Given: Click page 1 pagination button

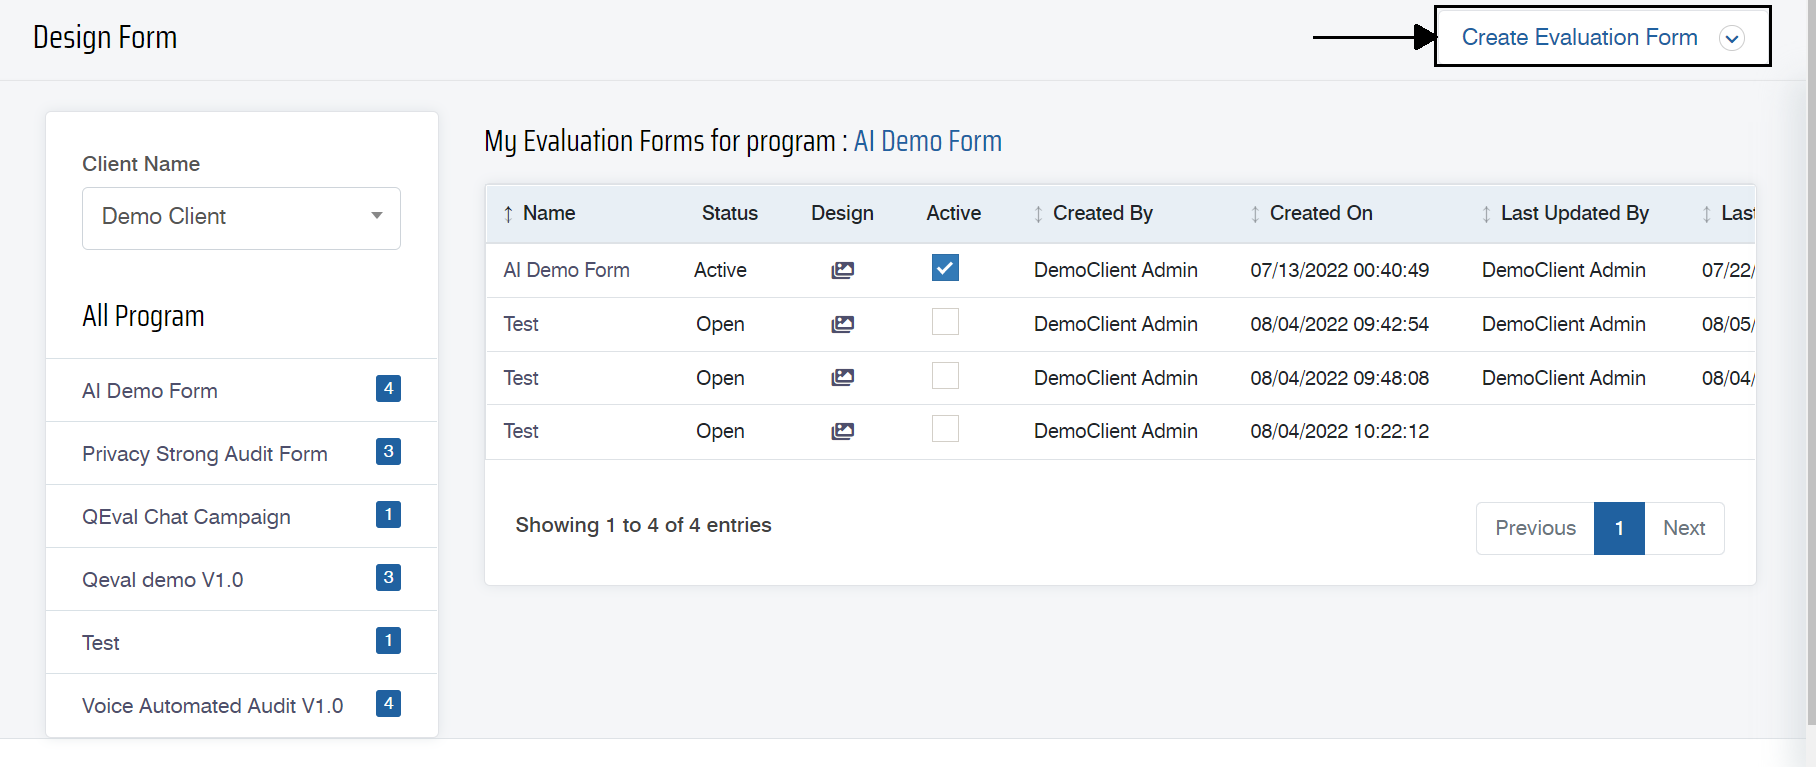Looking at the screenshot, I should tap(1619, 528).
